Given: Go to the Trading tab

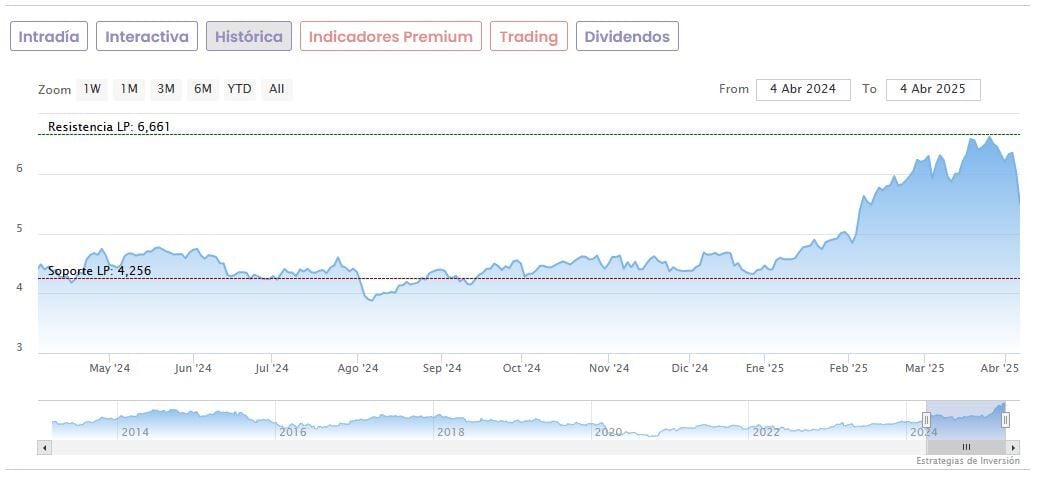Looking at the screenshot, I should pos(528,37).
